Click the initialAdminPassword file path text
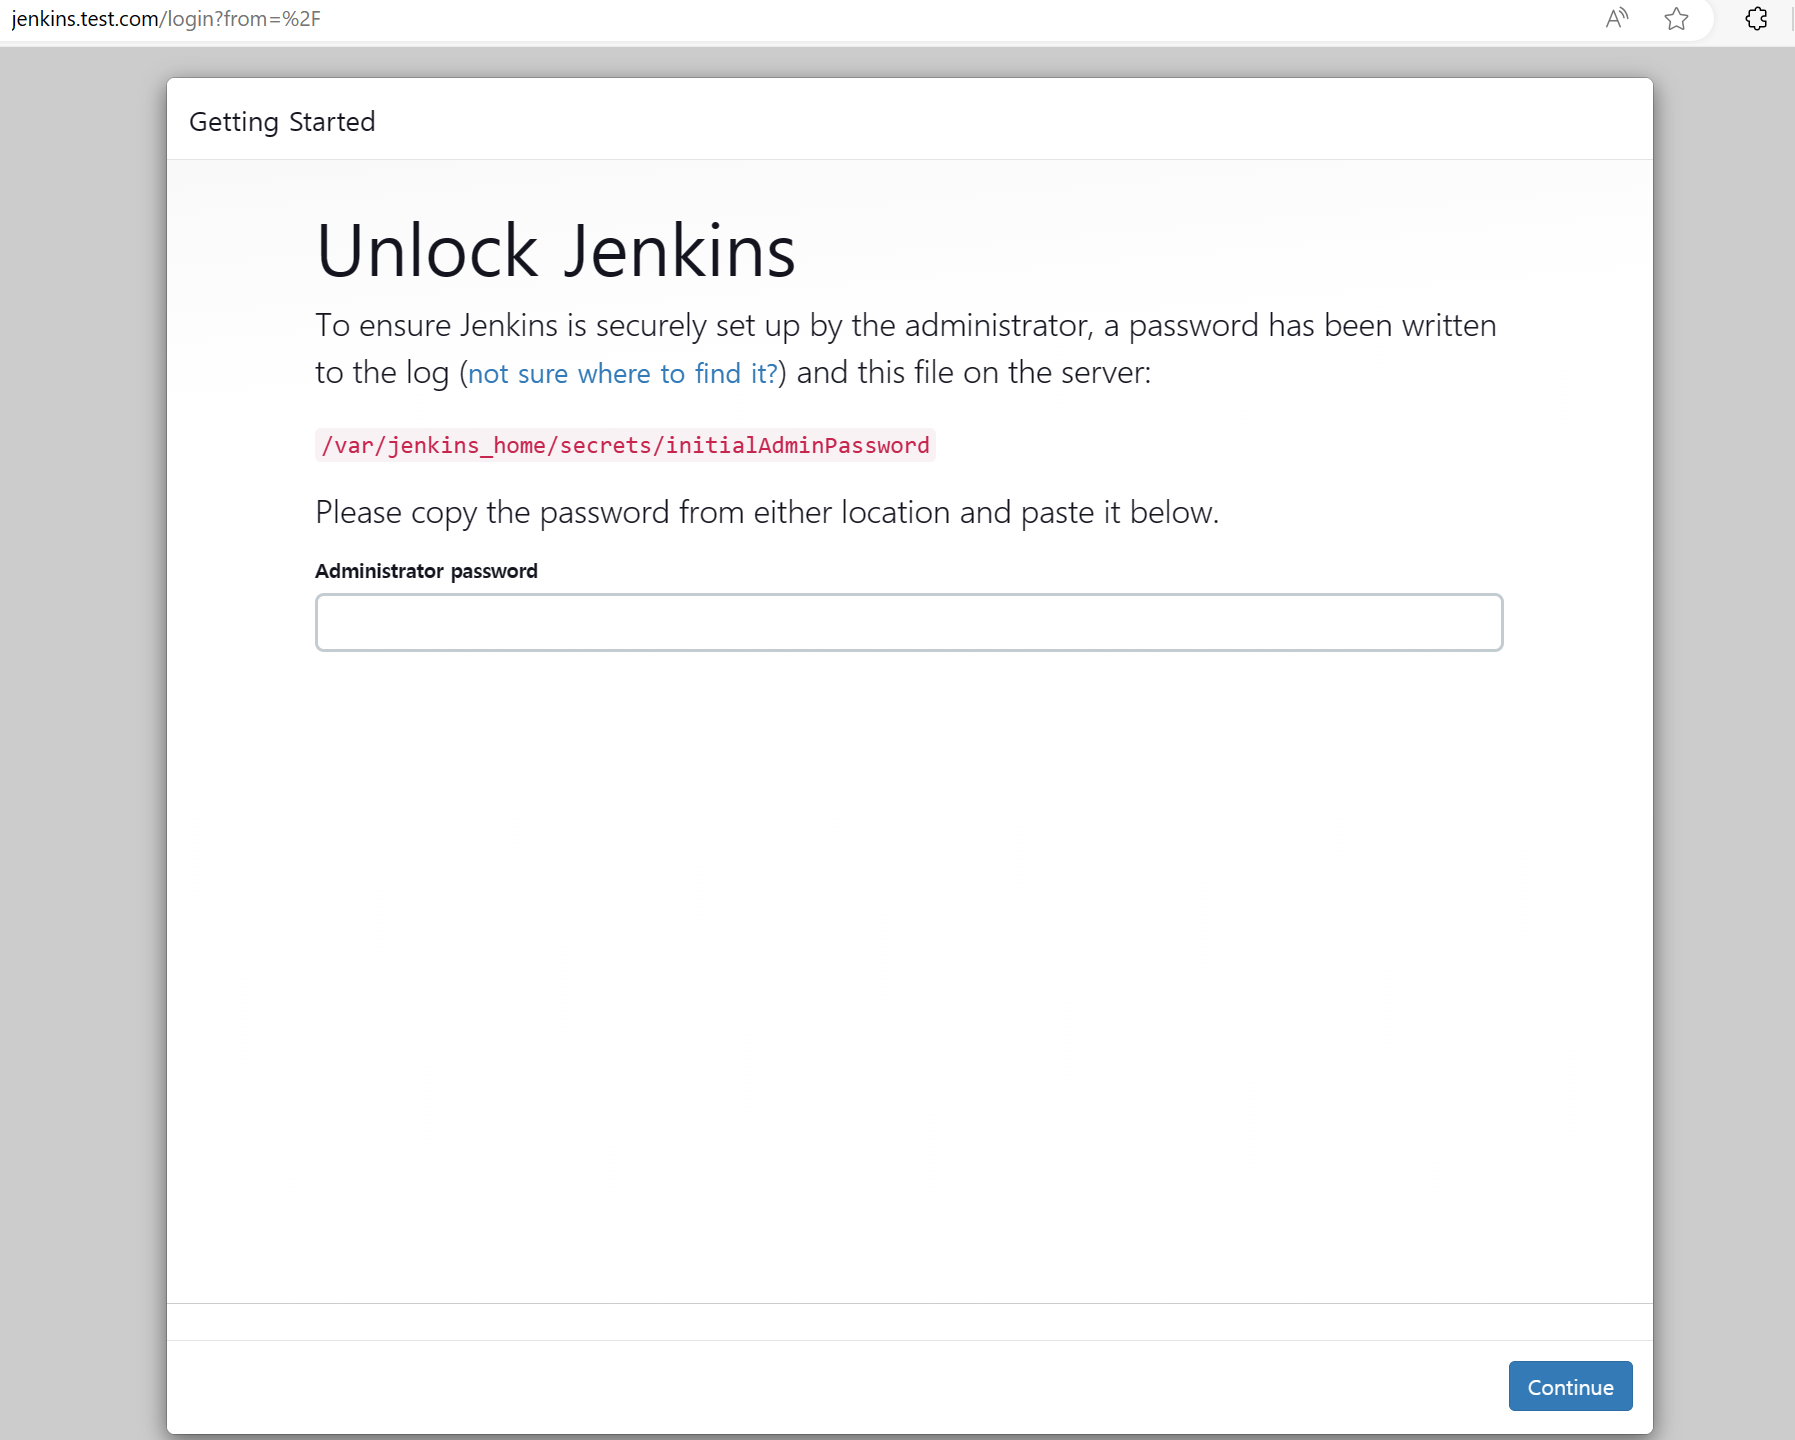The height and width of the screenshot is (1440, 1795). pyautogui.click(x=625, y=445)
